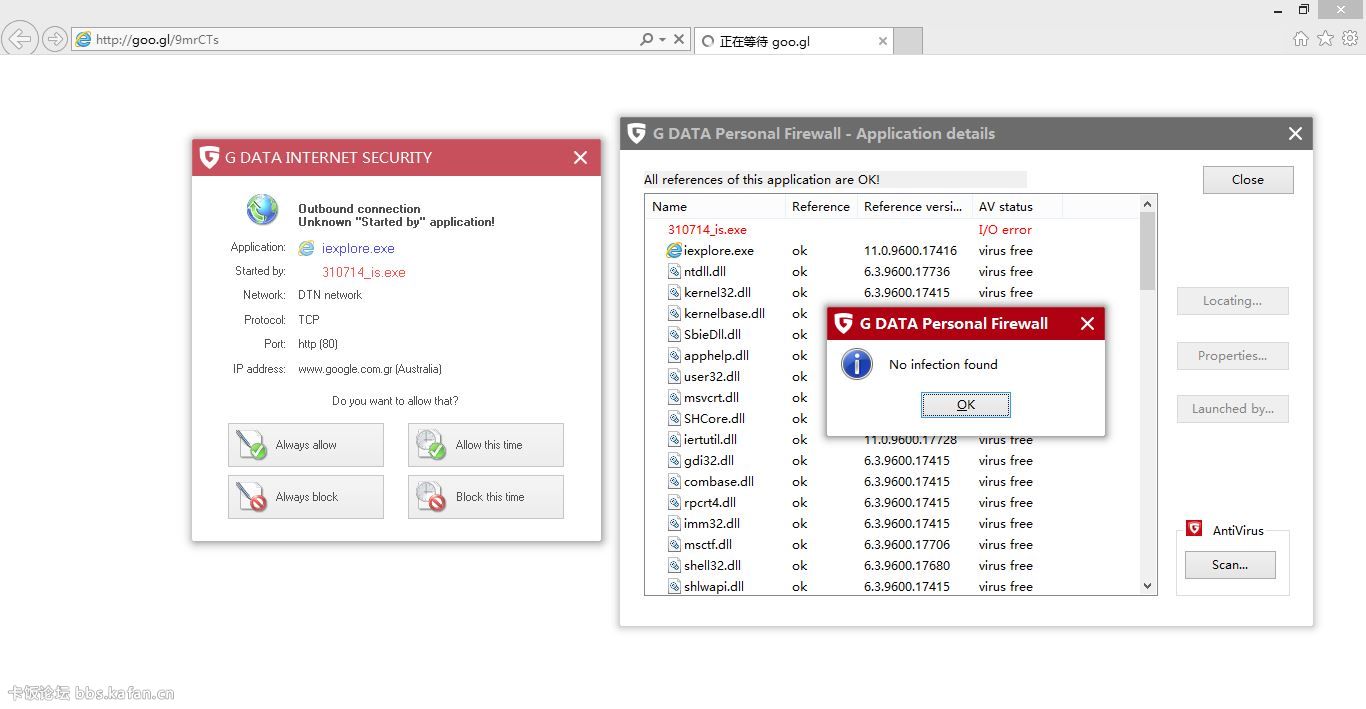Viewport: 1366px width, 709px height.
Task: Sort by the Reference column header
Action: (x=821, y=207)
